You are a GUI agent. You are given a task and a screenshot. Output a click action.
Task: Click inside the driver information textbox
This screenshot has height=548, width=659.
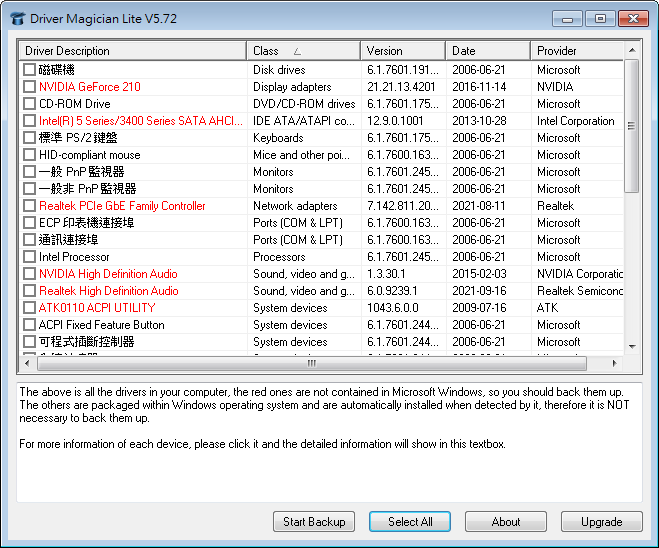329,470
